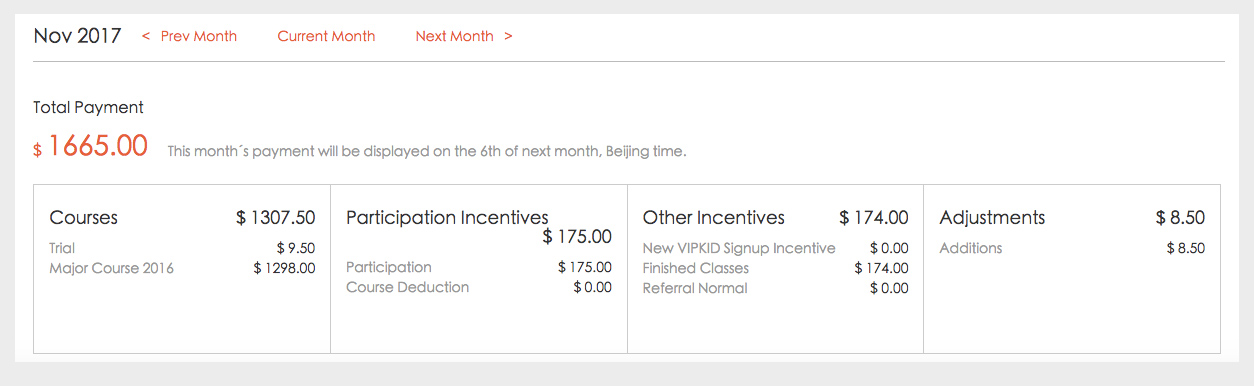Click the Trial row label
1254x386 pixels.
(62, 248)
